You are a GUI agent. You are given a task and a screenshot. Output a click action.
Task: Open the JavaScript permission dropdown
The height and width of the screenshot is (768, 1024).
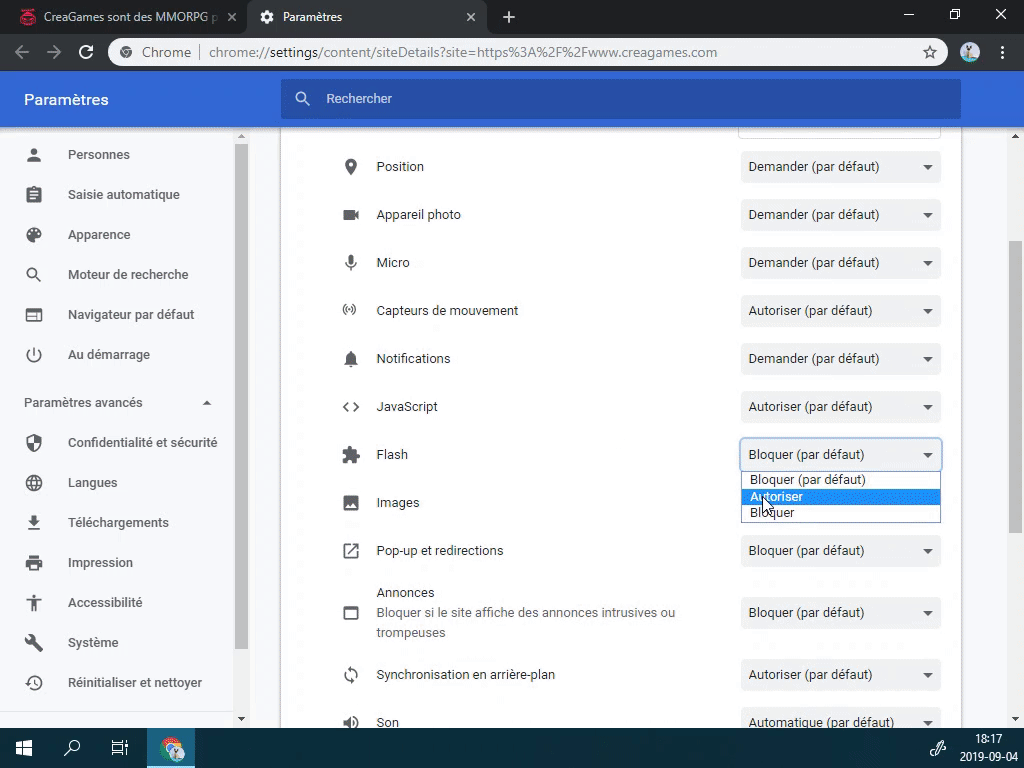click(840, 407)
